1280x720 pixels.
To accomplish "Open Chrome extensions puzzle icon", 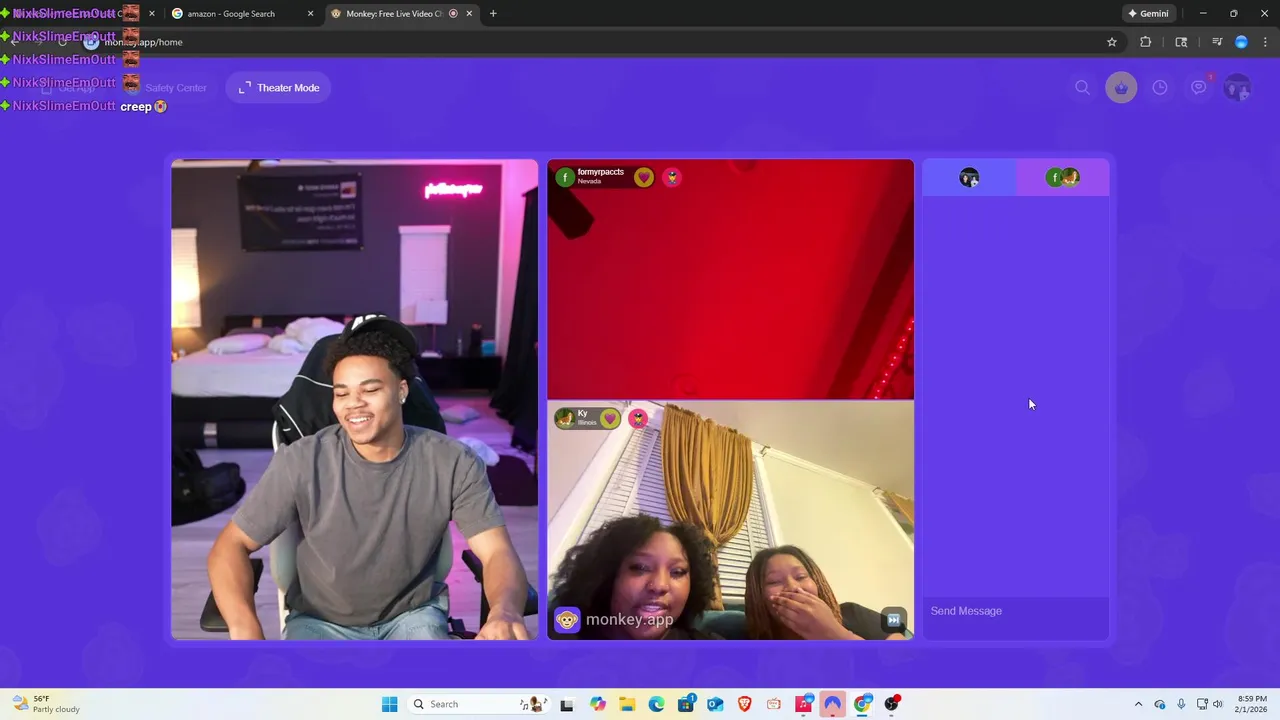I will (1146, 42).
